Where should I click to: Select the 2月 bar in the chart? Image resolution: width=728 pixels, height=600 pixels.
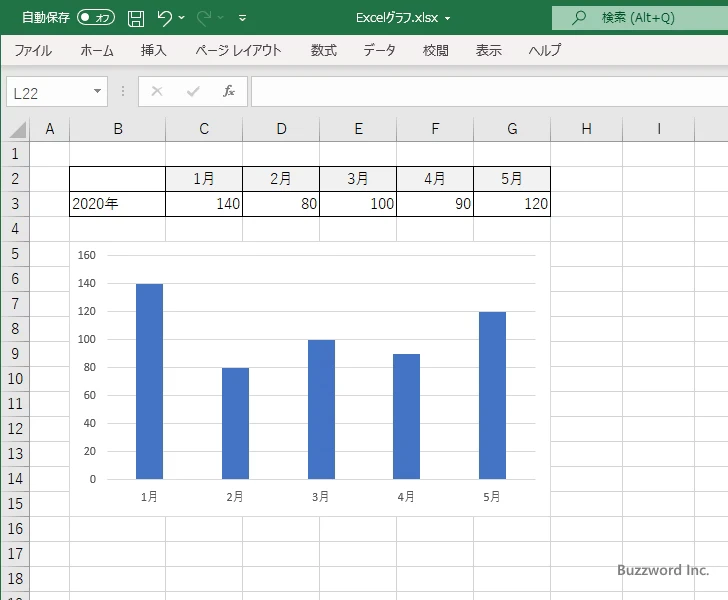click(235, 424)
